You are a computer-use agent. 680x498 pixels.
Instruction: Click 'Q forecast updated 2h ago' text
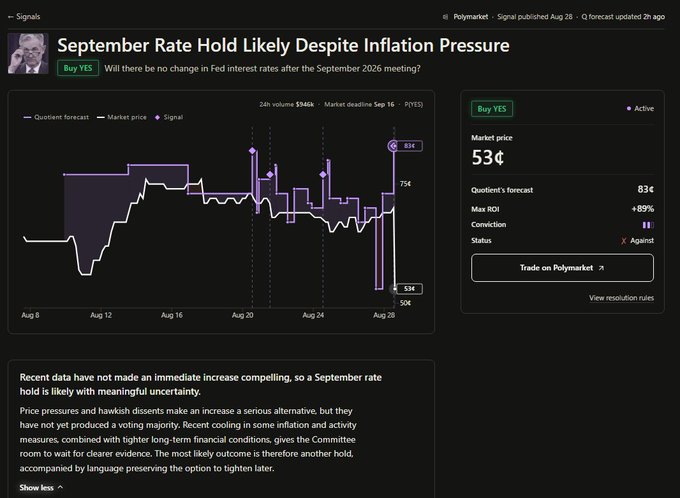coord(623,17)
